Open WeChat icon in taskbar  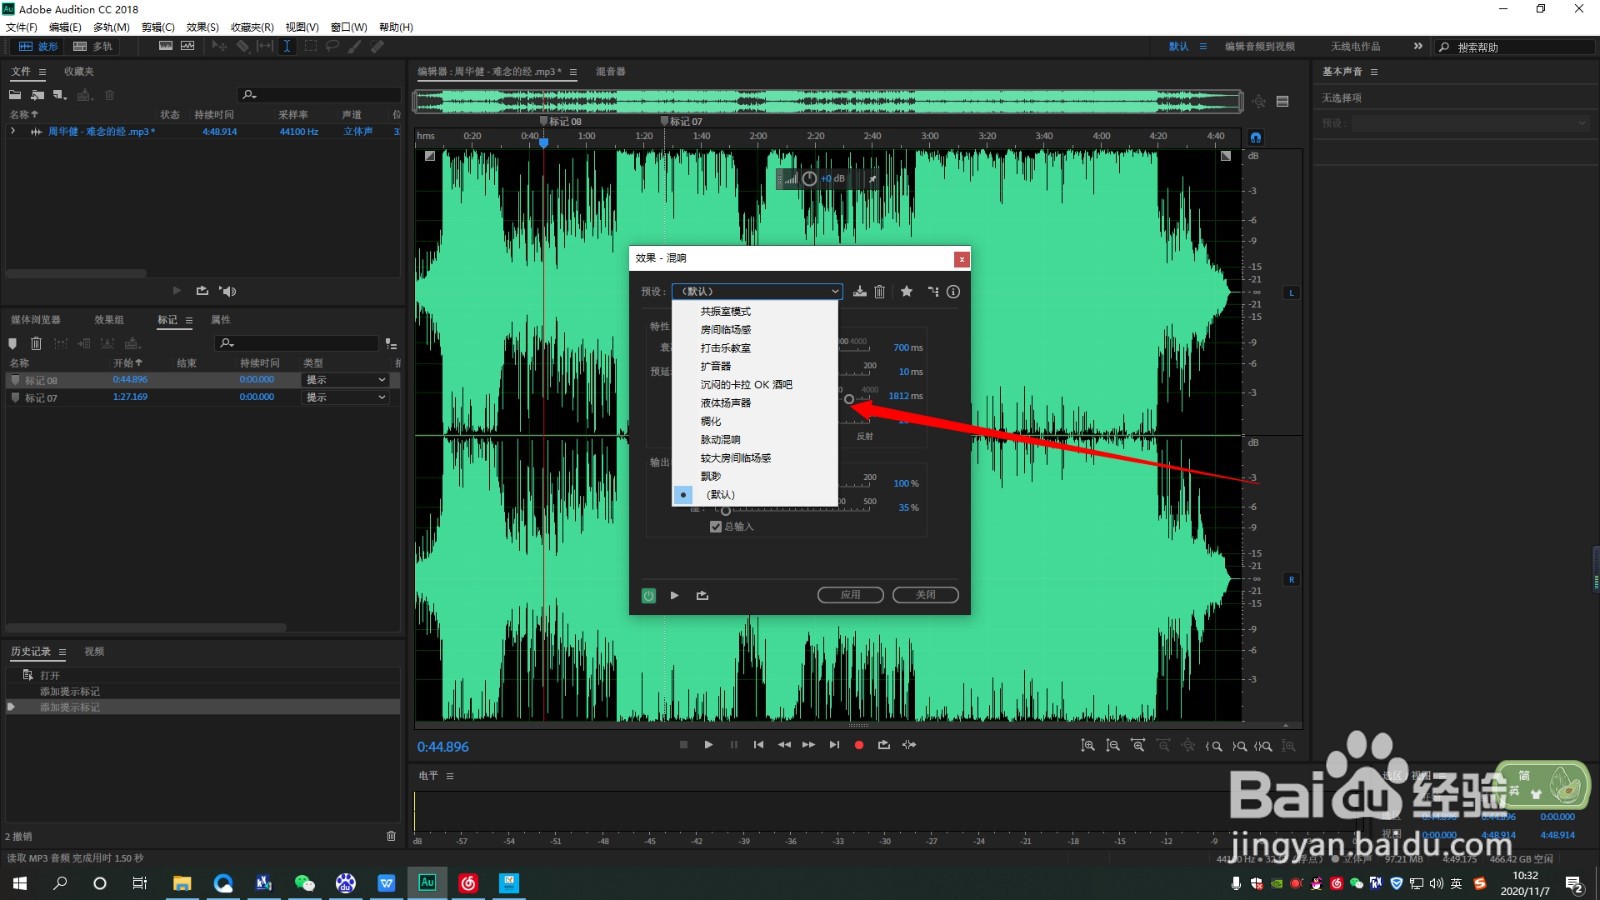click(304, 883)
